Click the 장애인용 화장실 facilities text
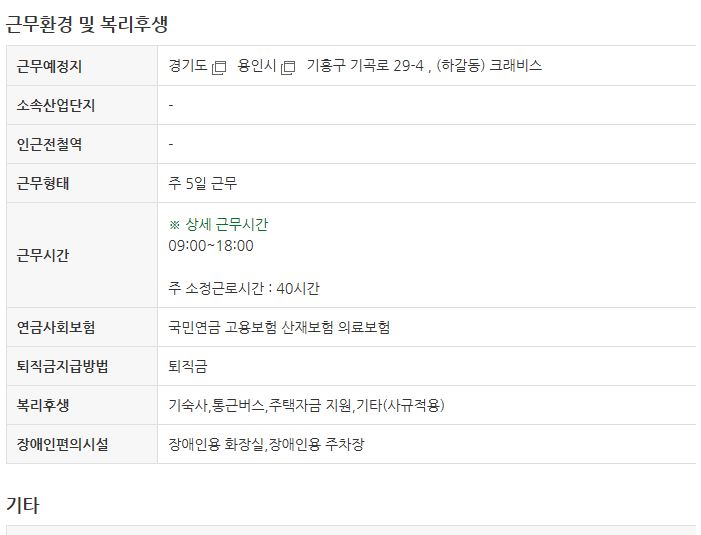The width and height of the screenshot is (701, 535). tap(217, 444)
